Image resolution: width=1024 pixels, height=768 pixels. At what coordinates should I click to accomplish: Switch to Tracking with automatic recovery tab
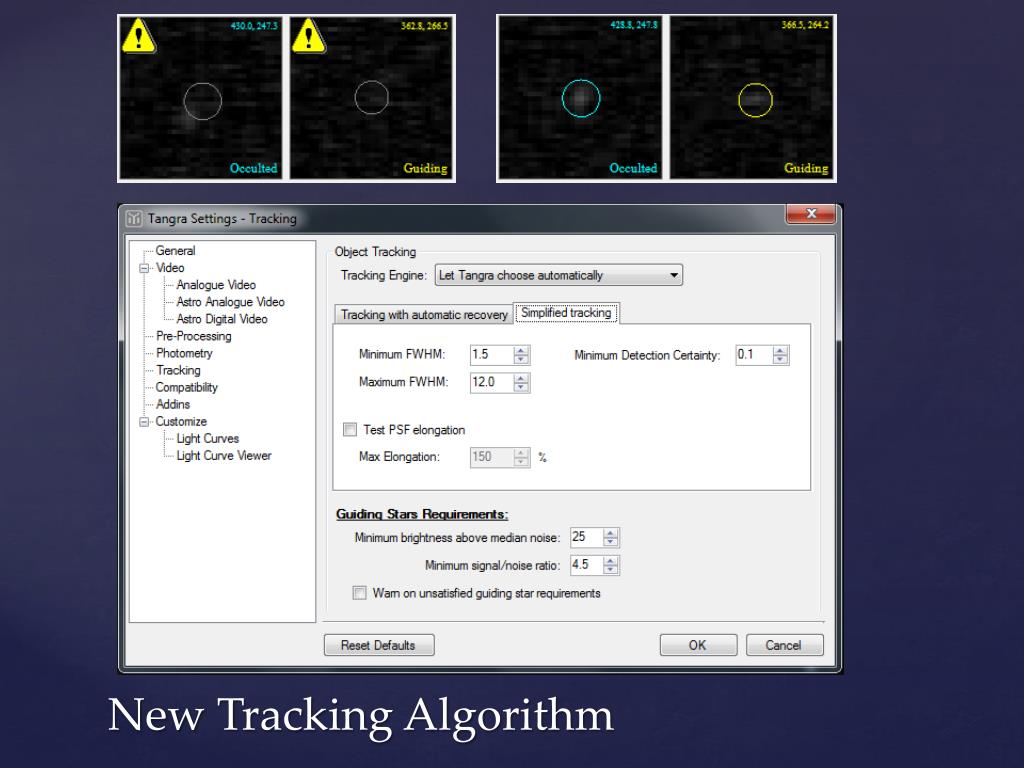424,315
